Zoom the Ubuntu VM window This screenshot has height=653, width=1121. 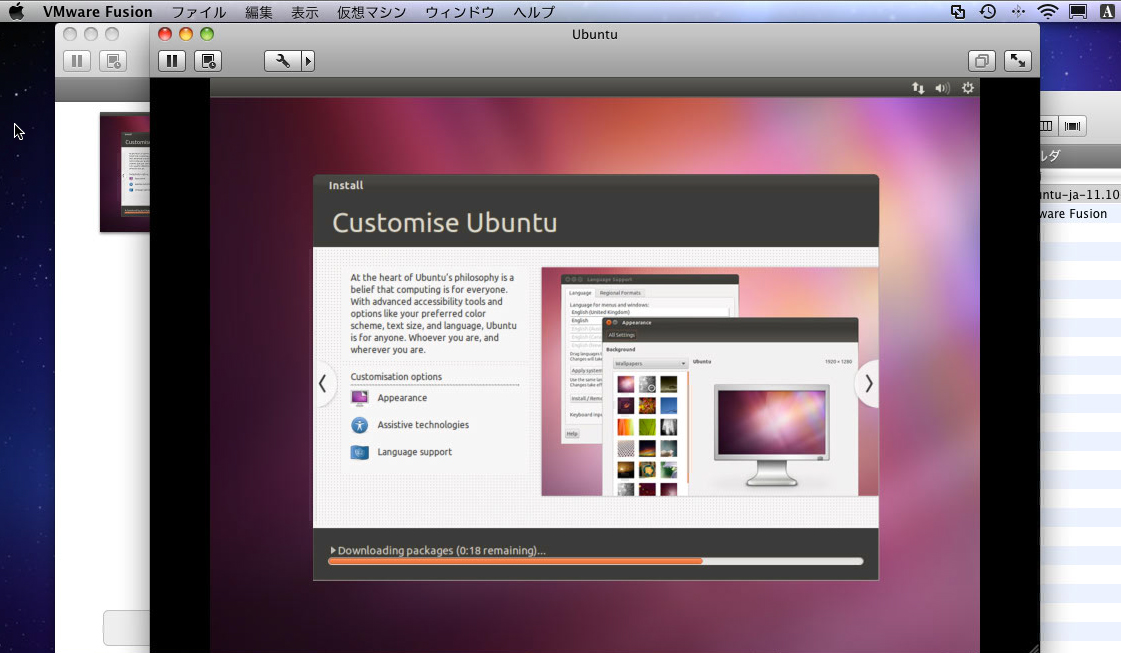(207, 34)
